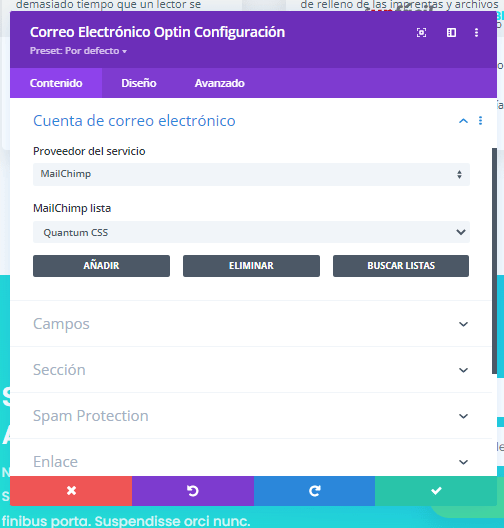This screenshot has height=528, width=504.
Task: Expand the Enlace section
Action: (x=251, y=462)
